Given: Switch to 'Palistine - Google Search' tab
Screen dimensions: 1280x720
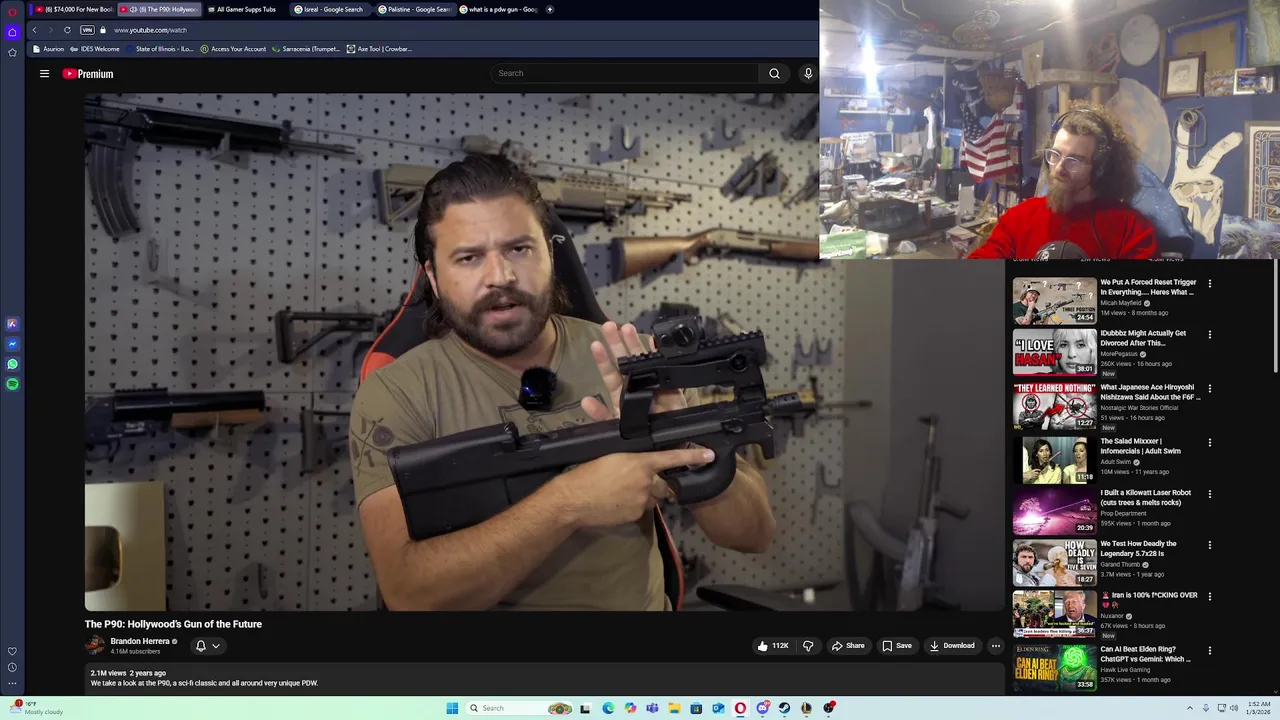Looking at the screenshot, I should tap(416, 9).
